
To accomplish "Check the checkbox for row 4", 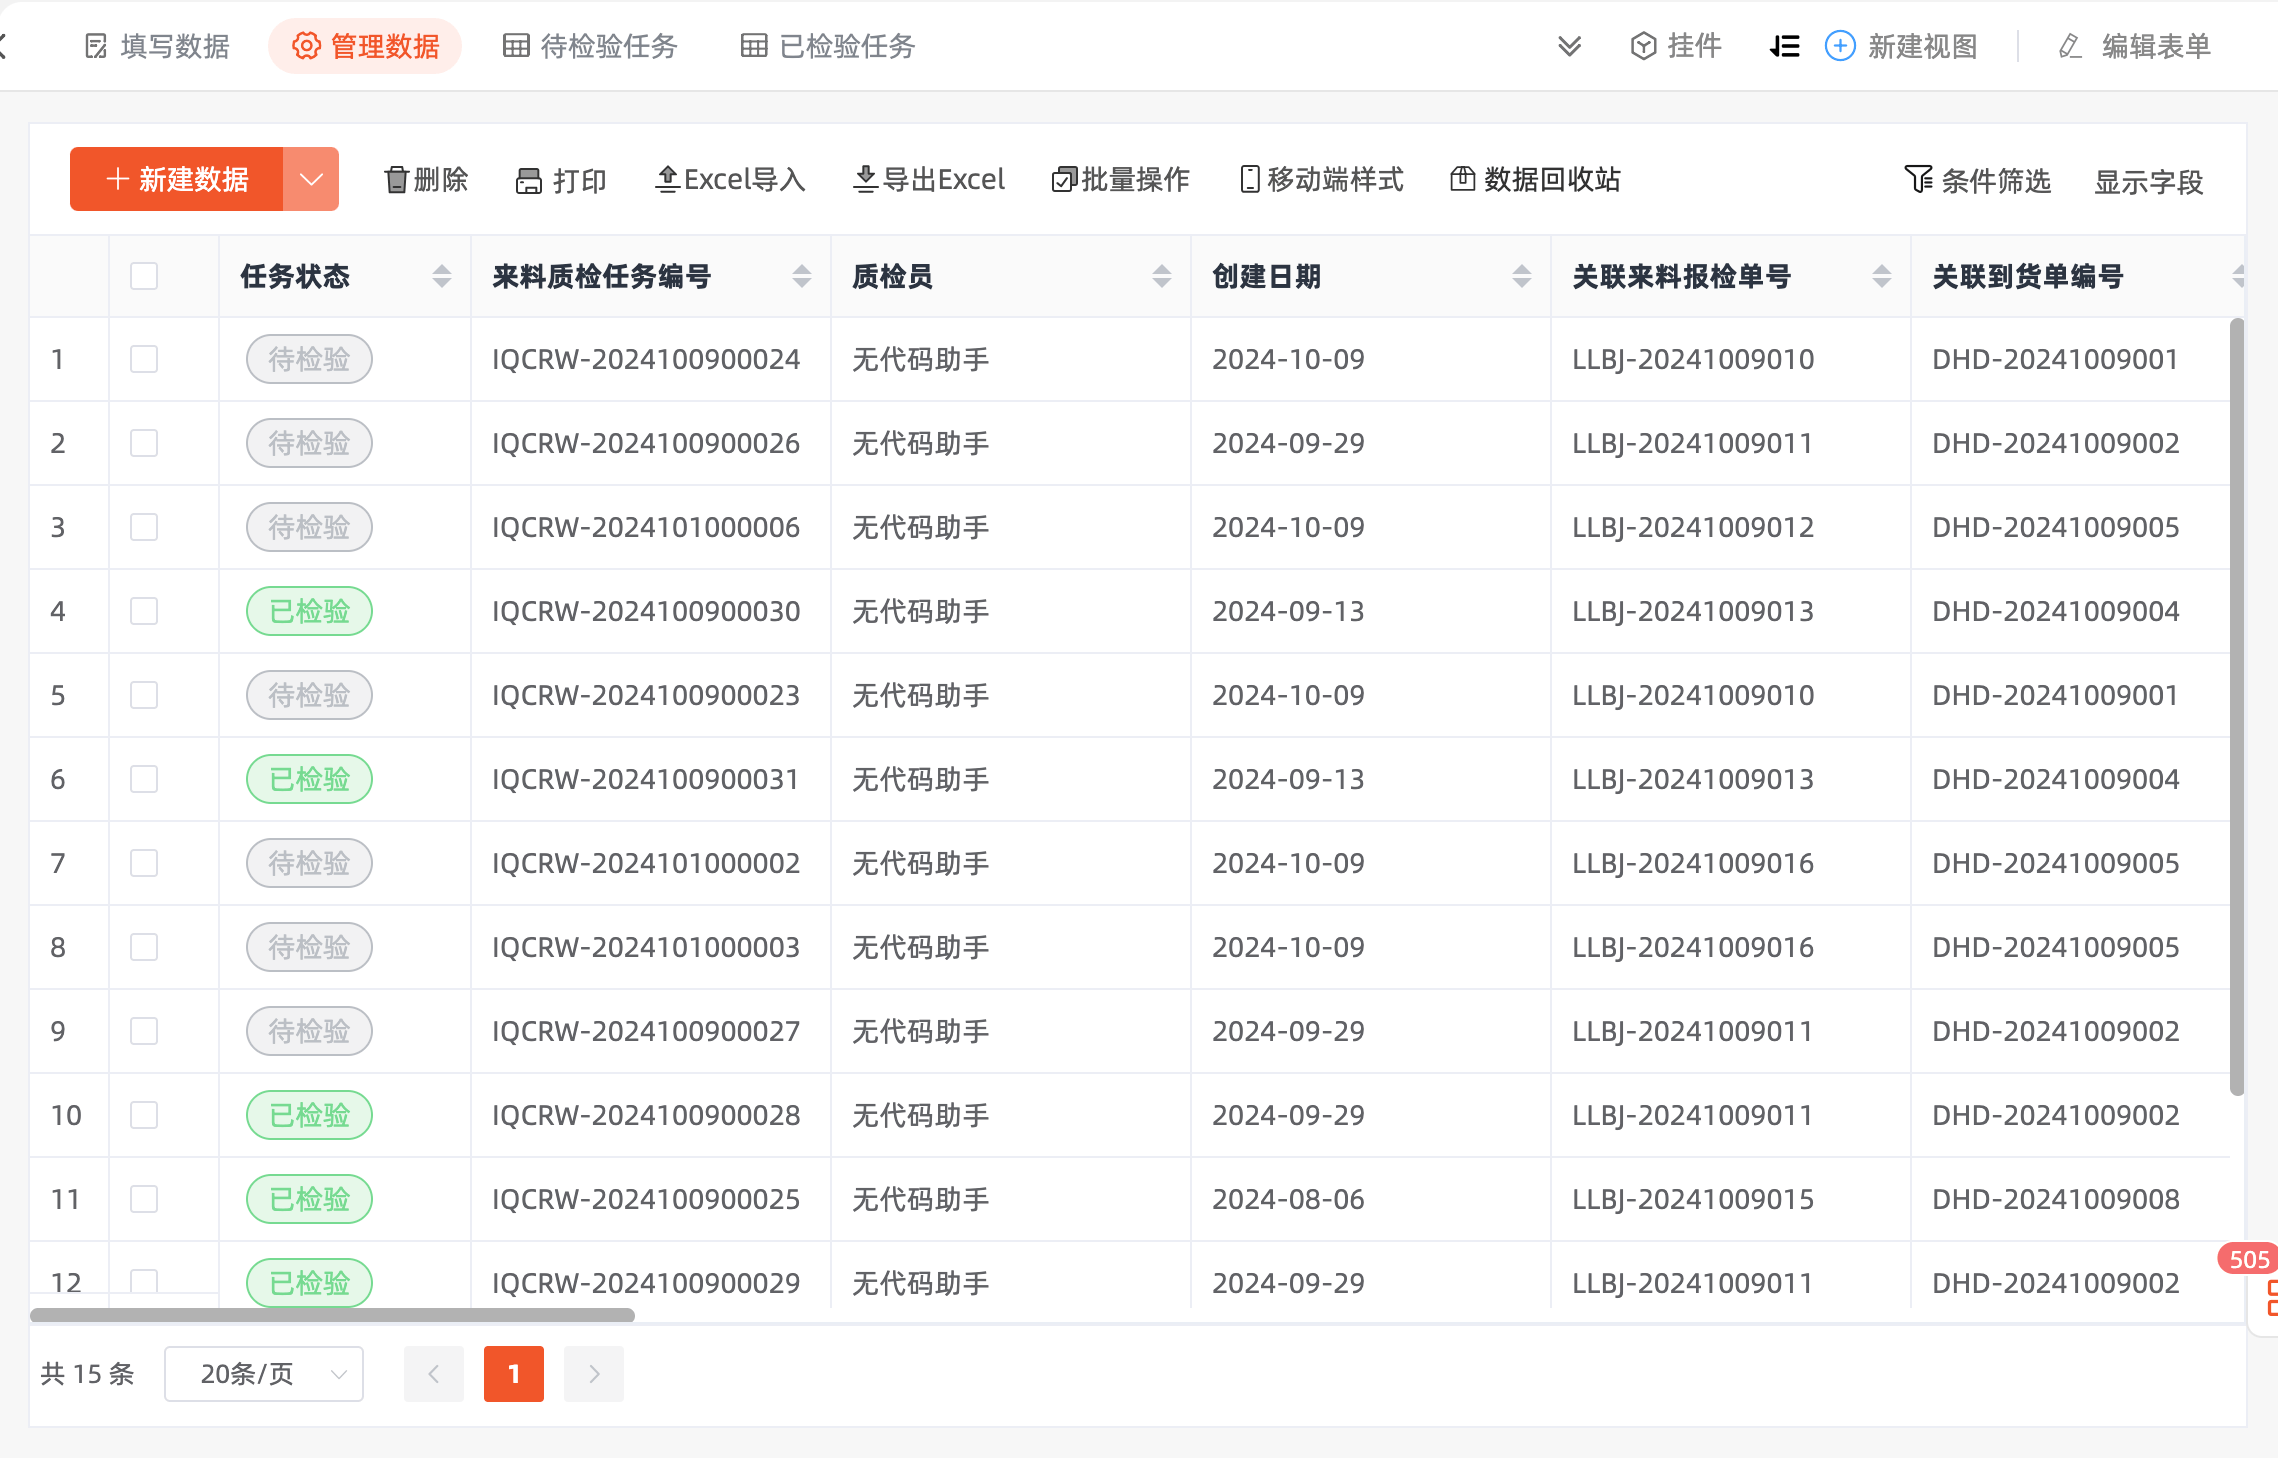I will pos(144,611).
